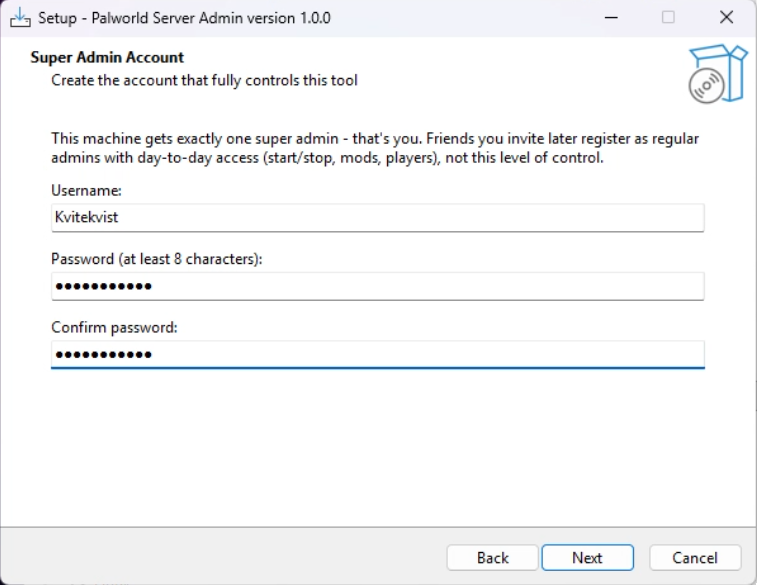Click the 'Username:' label
The height and width of the screenshot is (585, 757).
point(86,191)
